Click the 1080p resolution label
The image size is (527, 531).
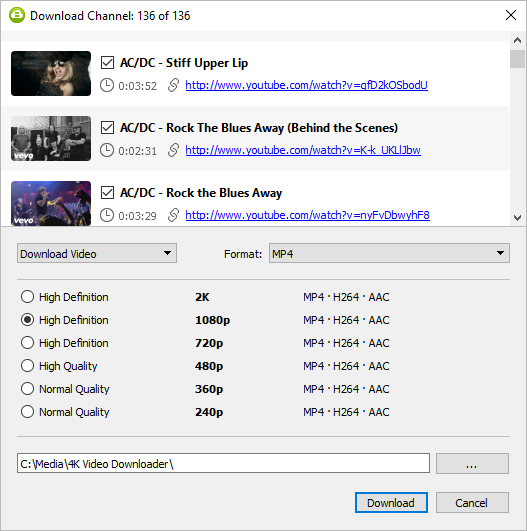coord(212,320)
